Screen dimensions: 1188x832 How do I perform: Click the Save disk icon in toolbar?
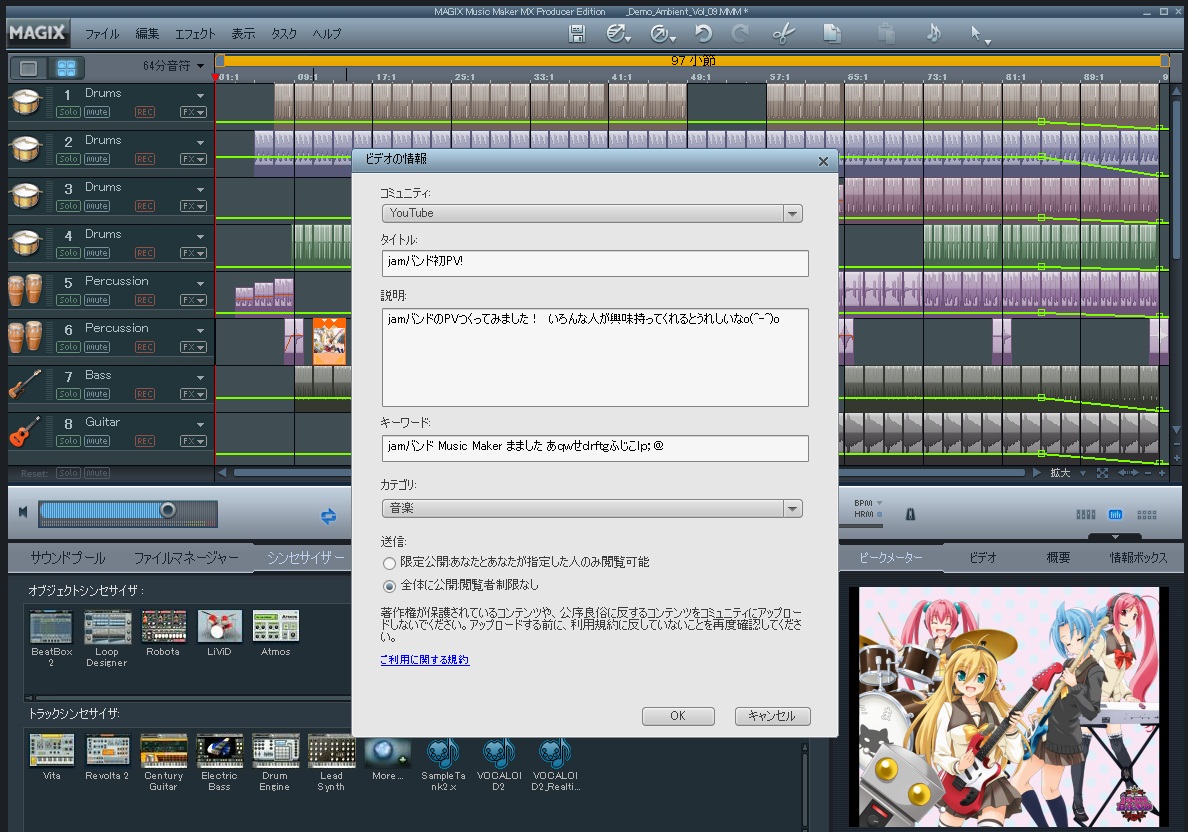point(577,34)
